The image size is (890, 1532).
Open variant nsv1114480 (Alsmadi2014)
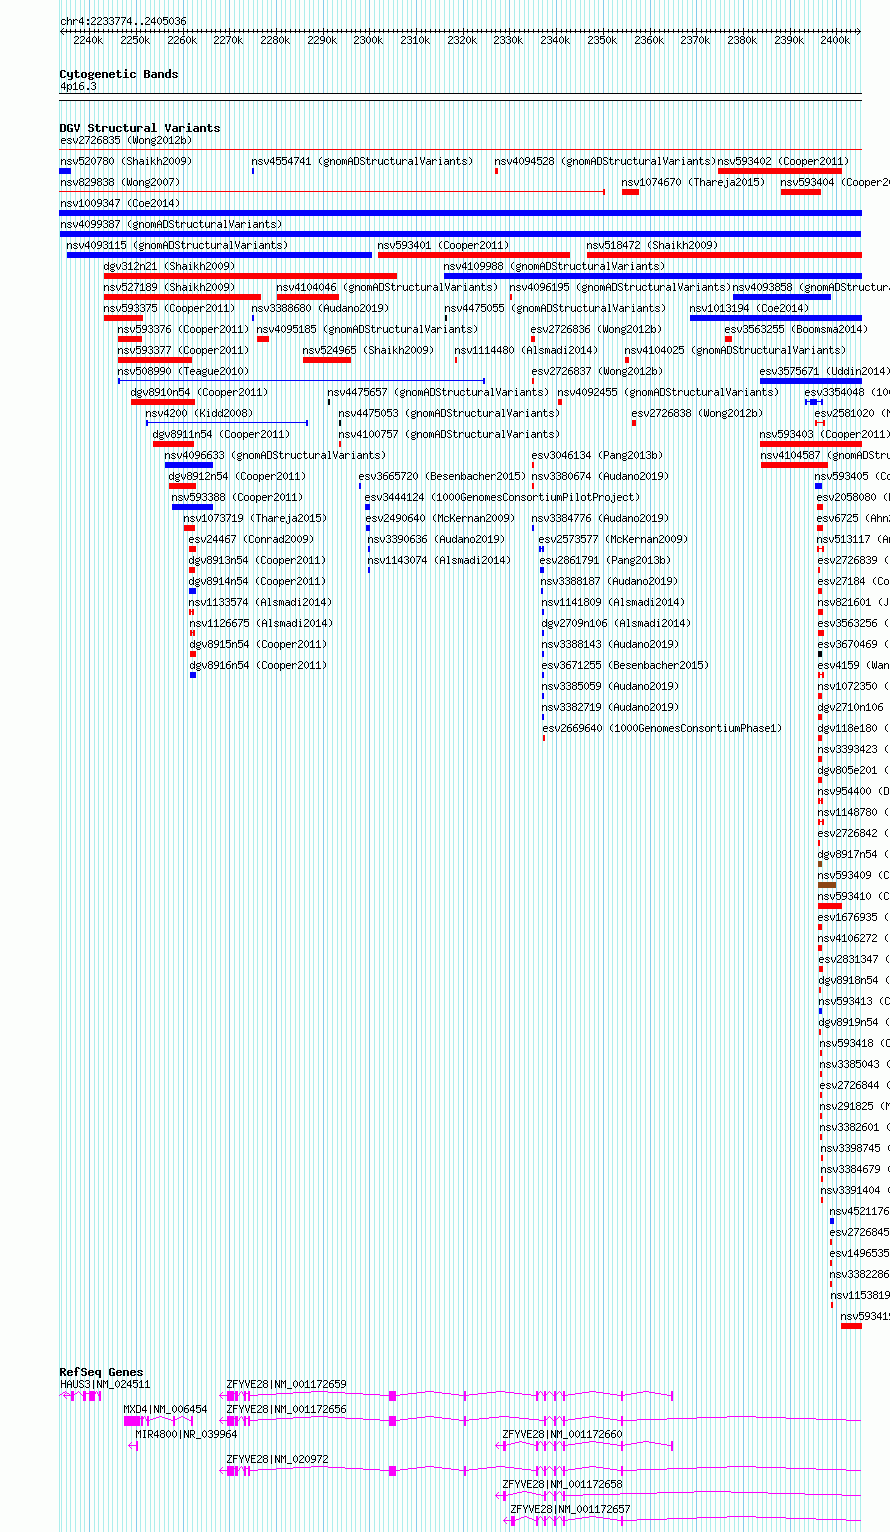526,350
